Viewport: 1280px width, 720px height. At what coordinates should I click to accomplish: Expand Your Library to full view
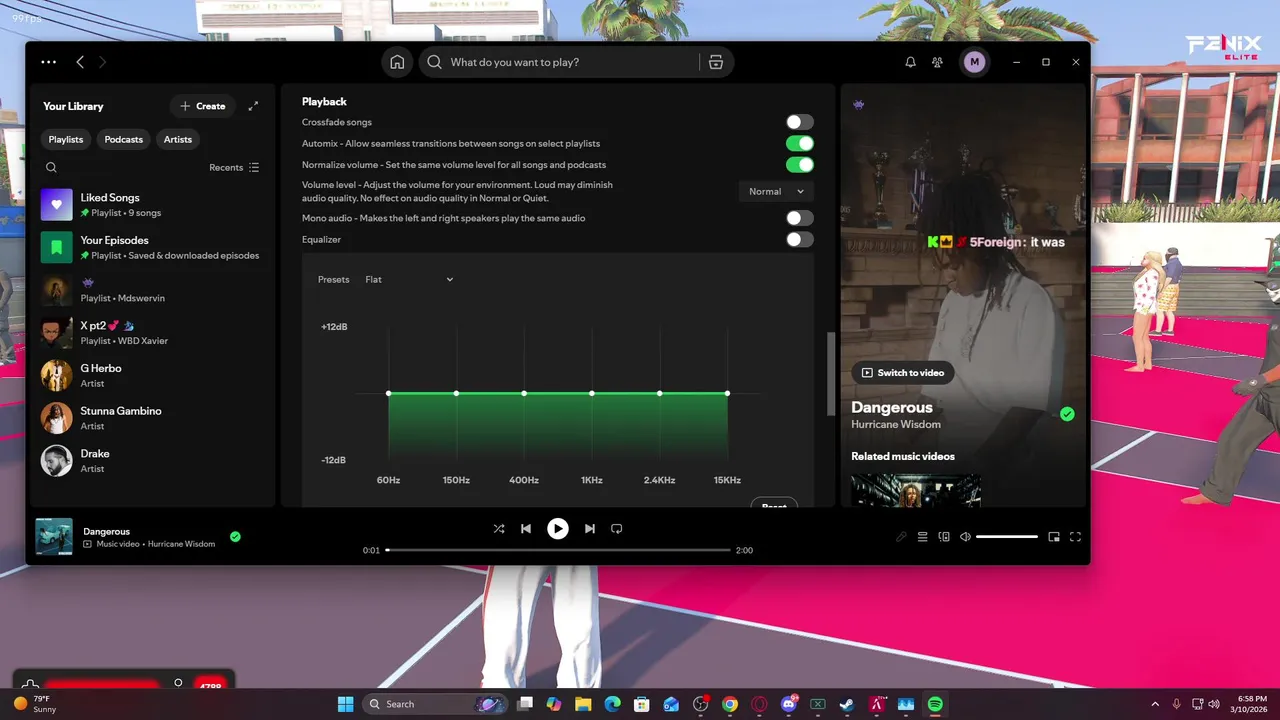[253, 106]
